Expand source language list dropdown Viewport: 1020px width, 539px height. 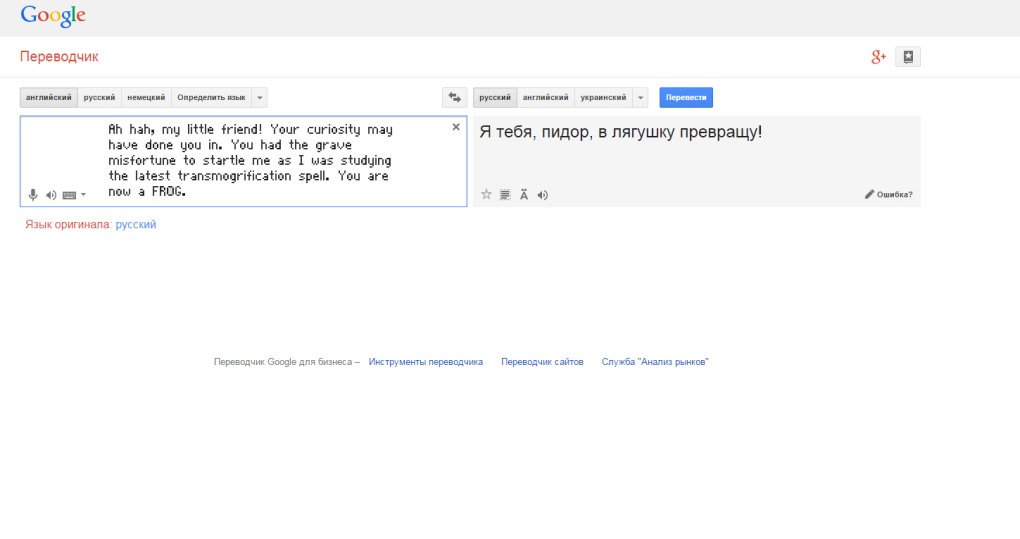coord(260,98)
